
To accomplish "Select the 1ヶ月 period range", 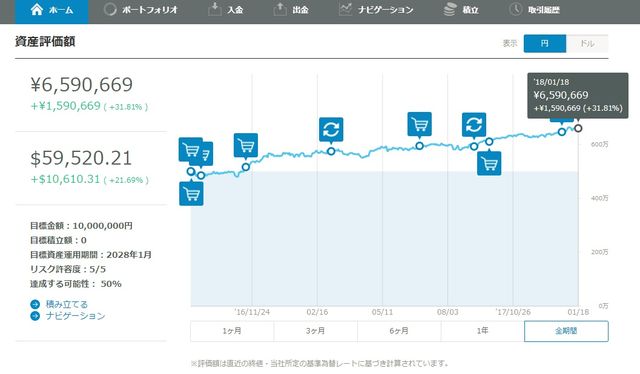I will [232, 331].
